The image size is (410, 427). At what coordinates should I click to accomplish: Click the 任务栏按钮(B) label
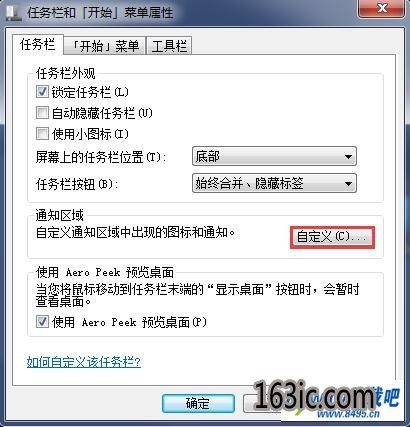tap(77, 184)
